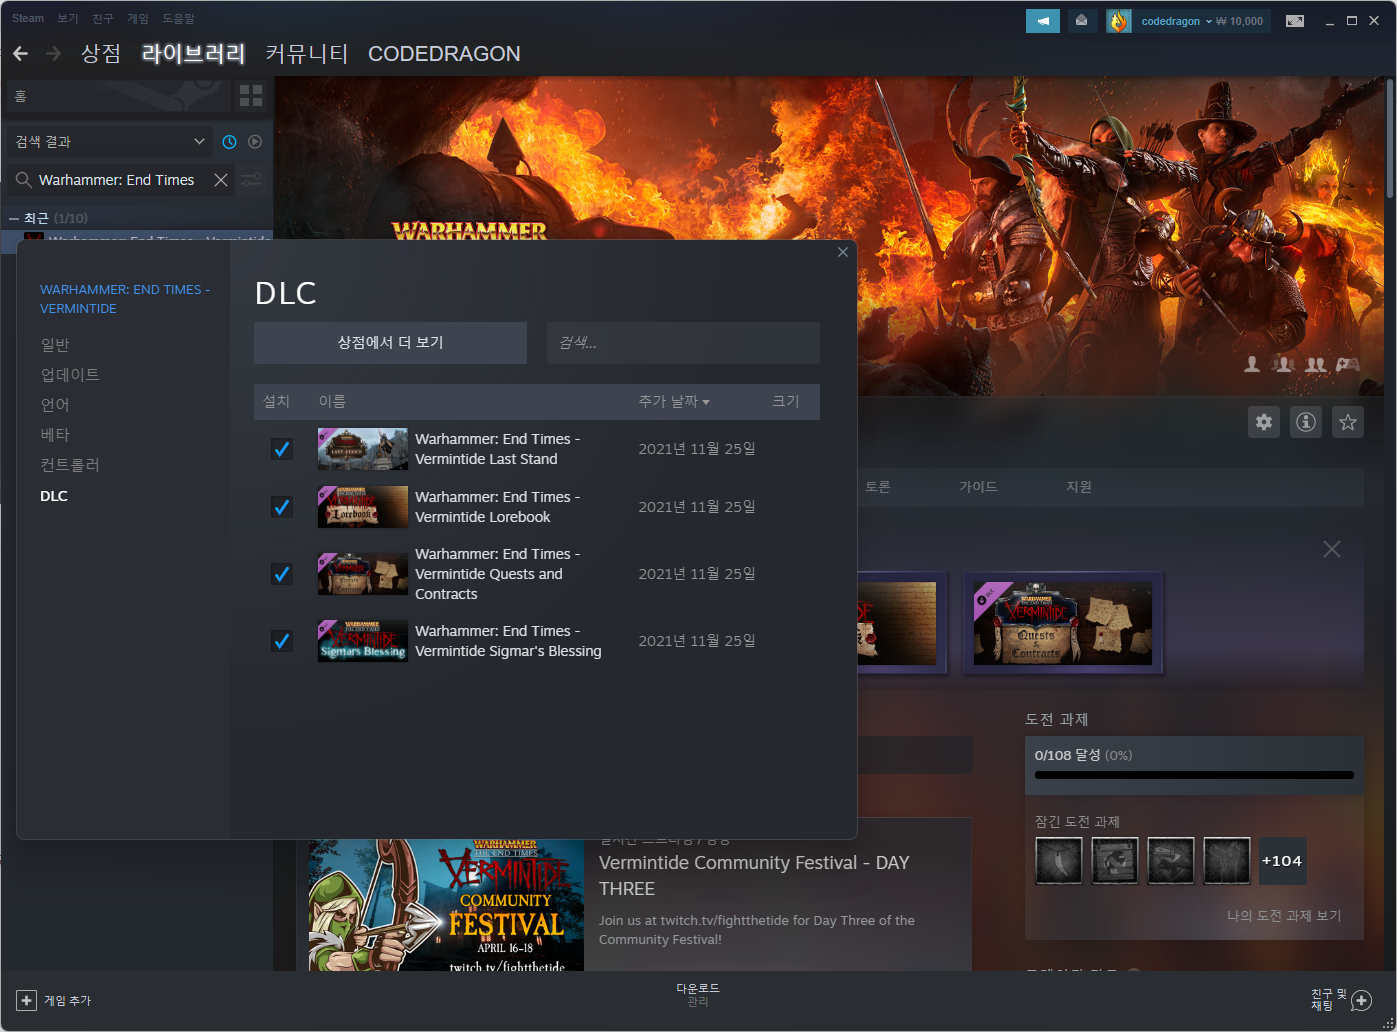Toggle library grid view icon

[x=251, y=96]
